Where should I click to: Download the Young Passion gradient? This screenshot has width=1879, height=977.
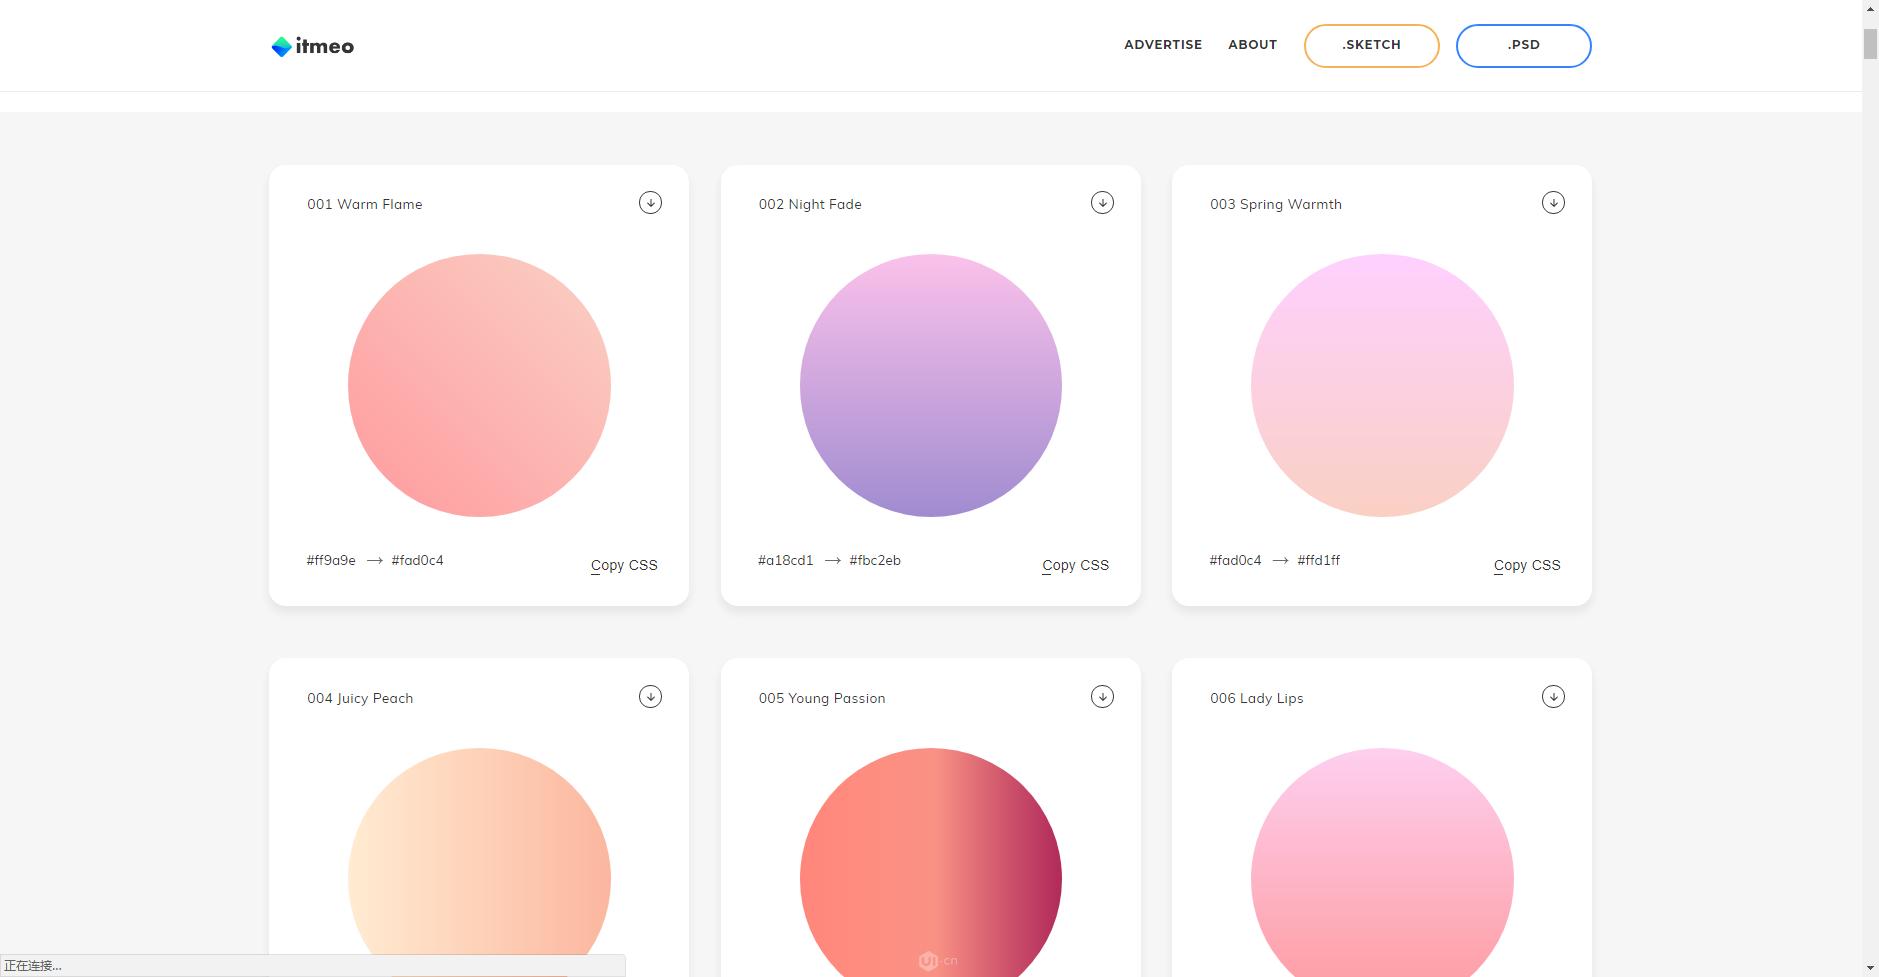1102,697
